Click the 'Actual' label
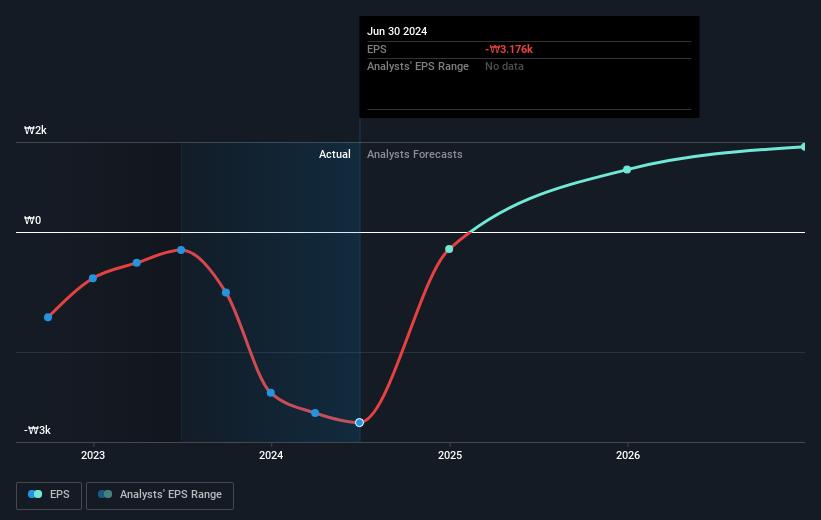 (x=335, y=154)
